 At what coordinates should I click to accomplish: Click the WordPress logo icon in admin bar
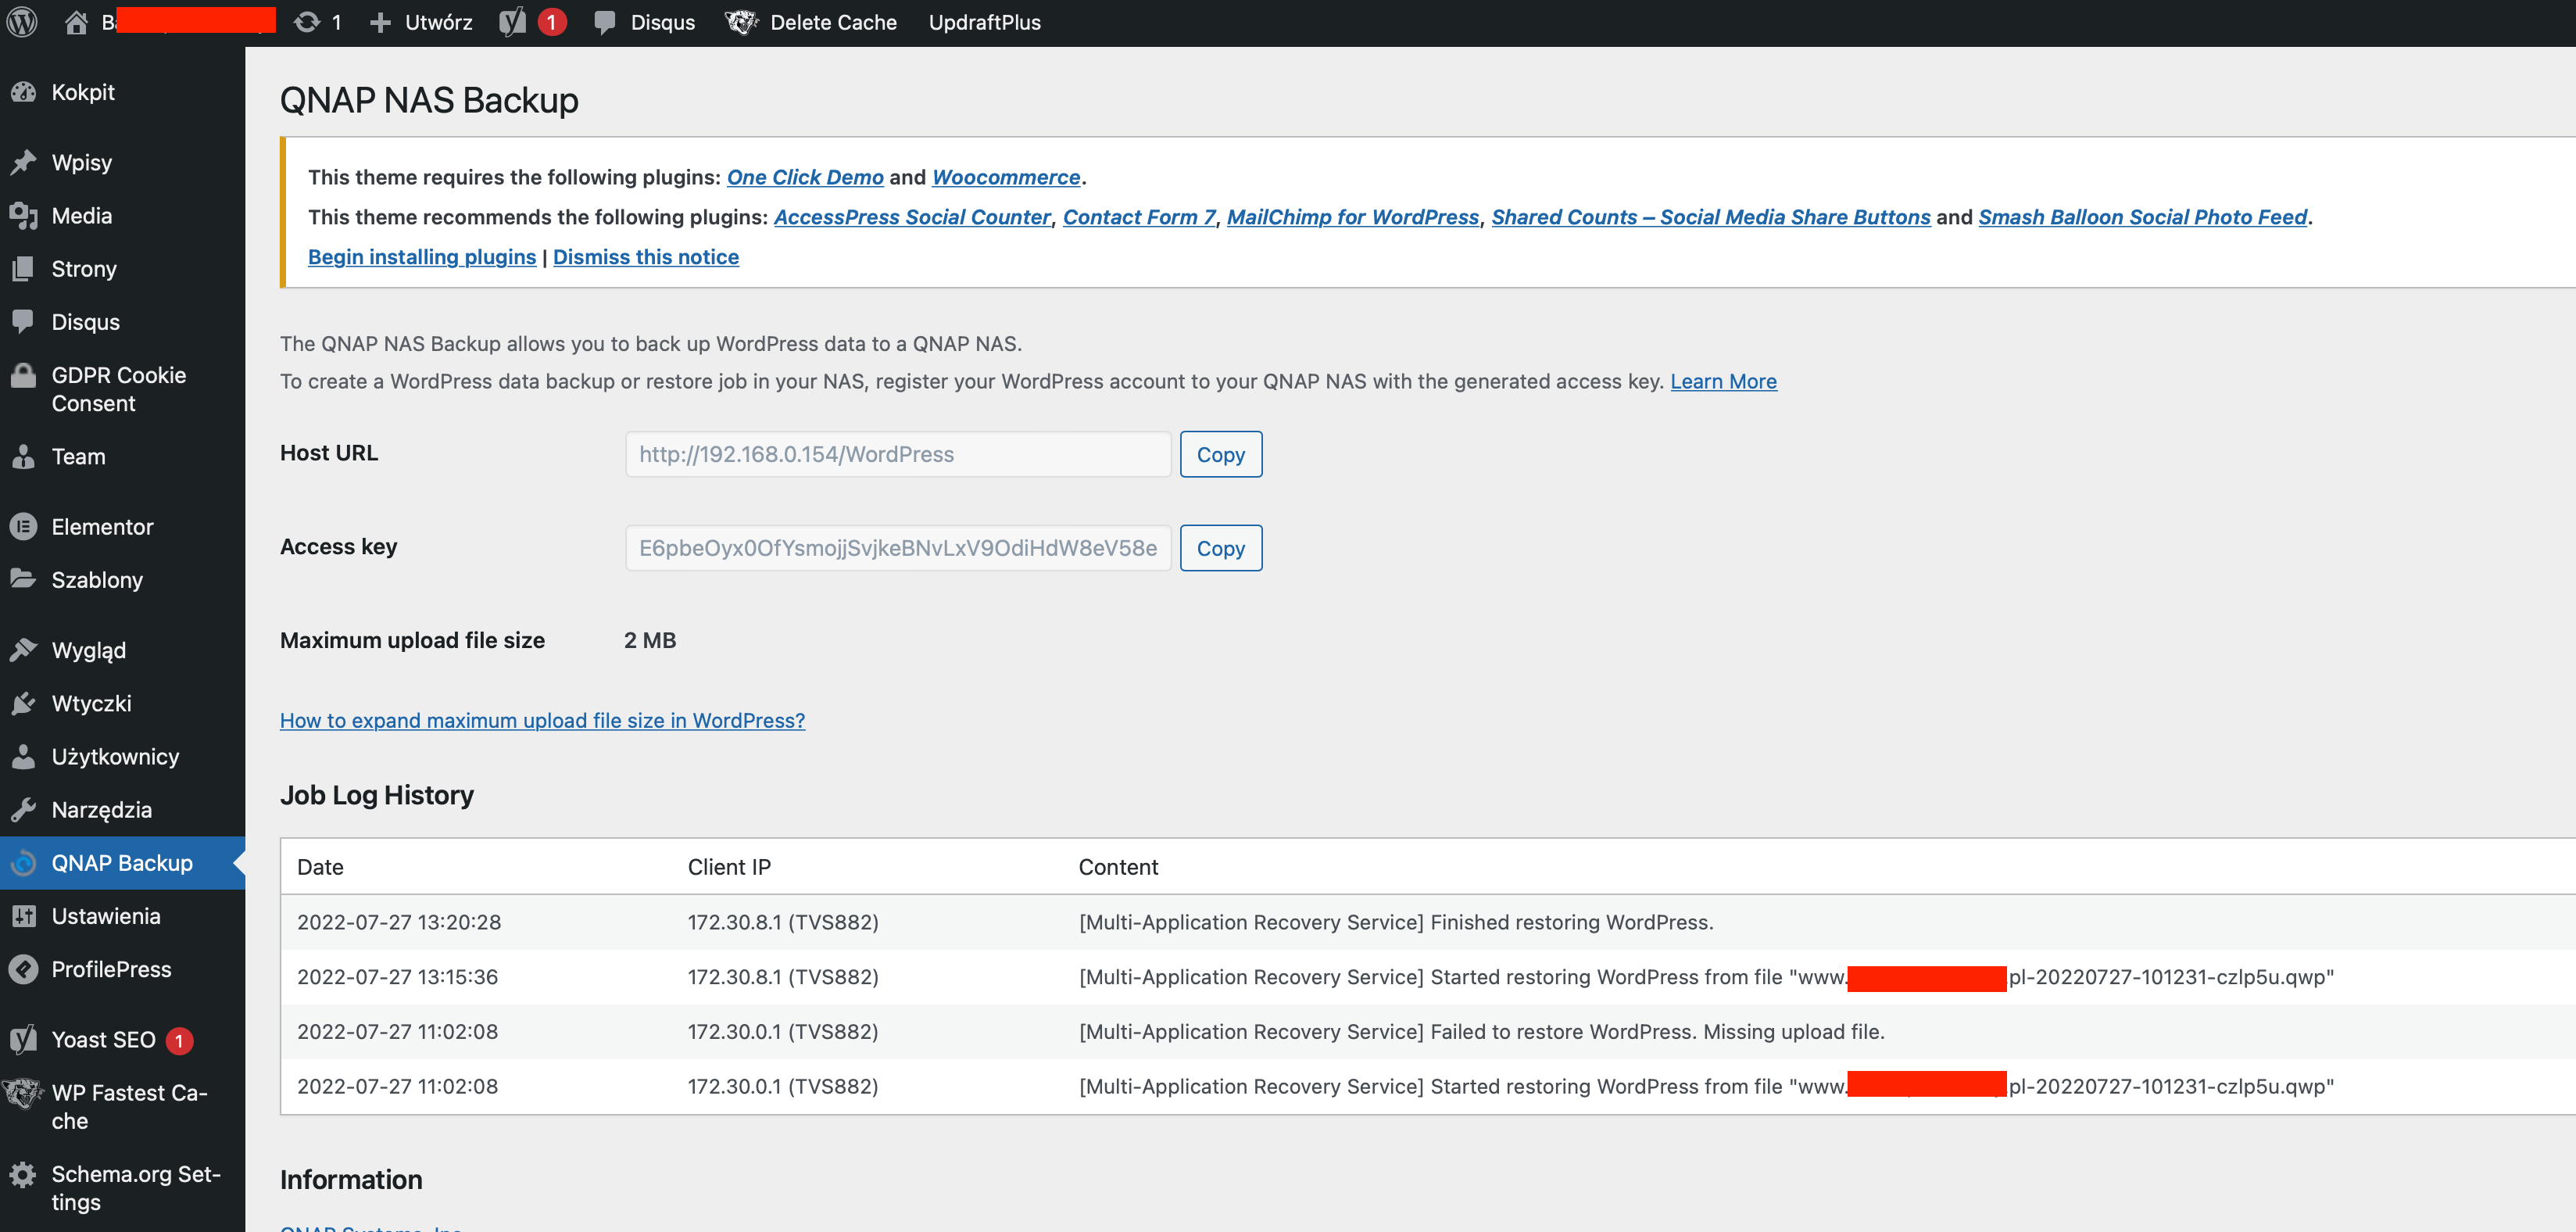(x=22, y=22)
